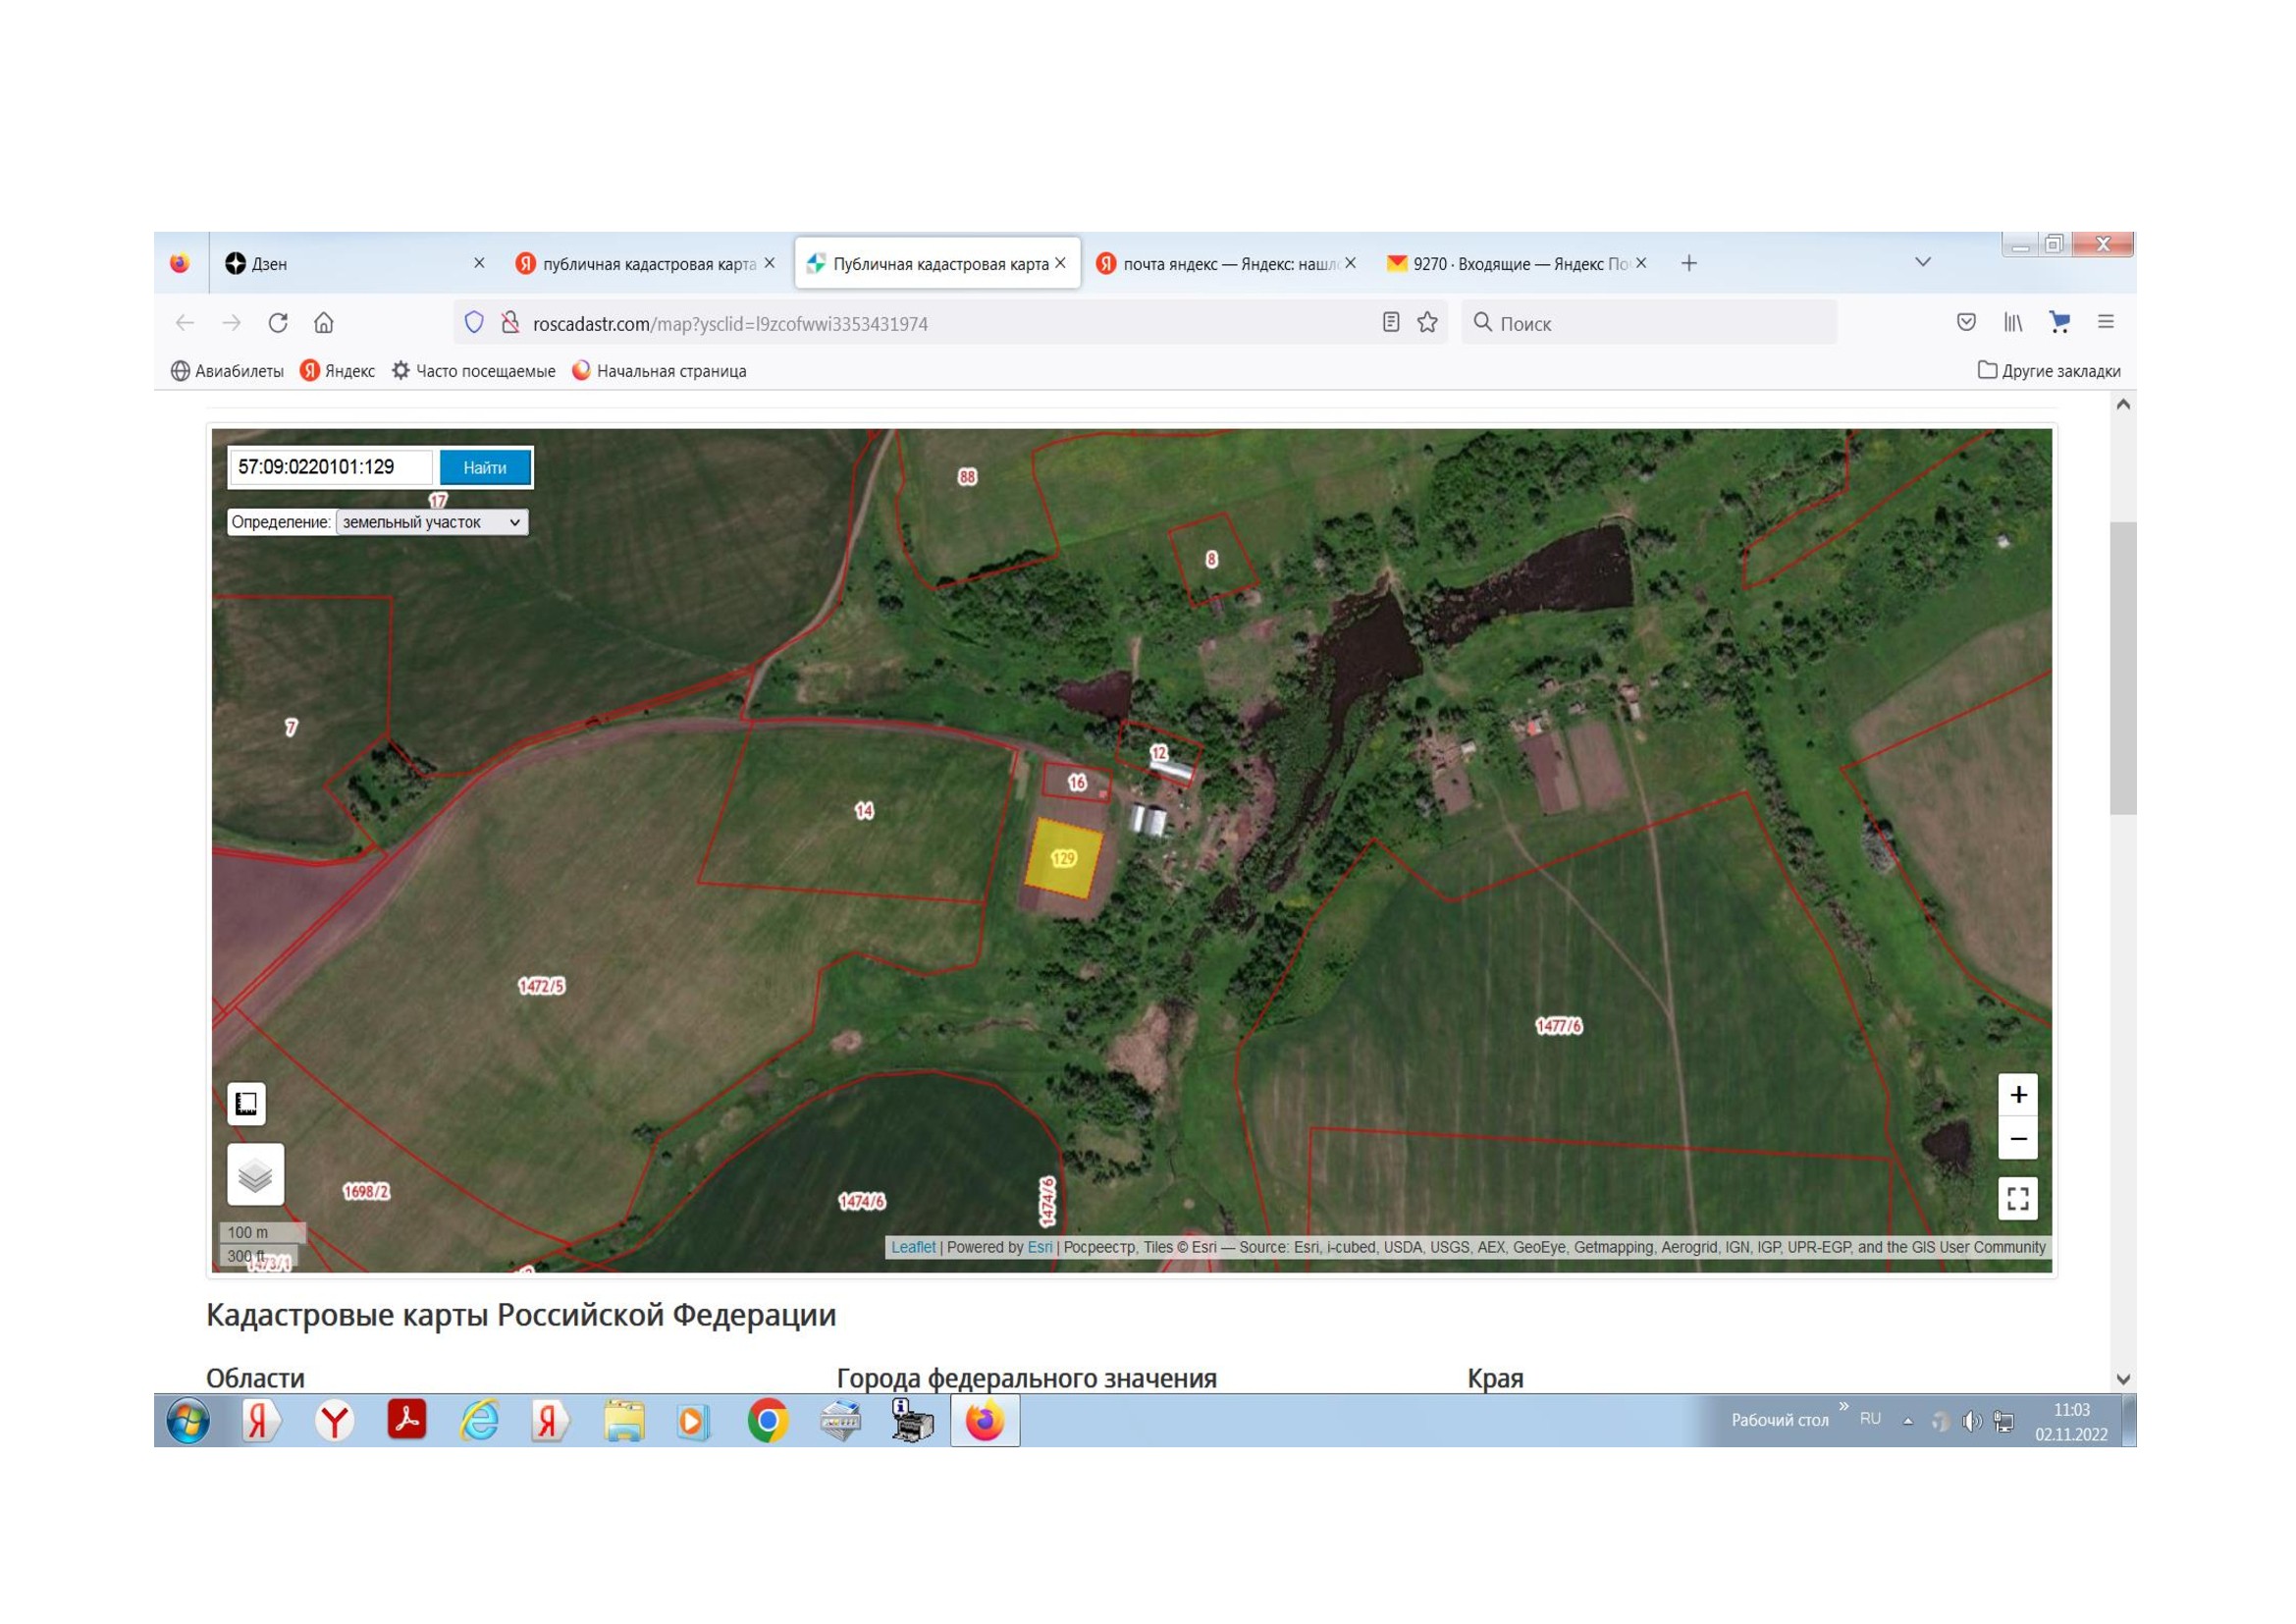Click the cadastral number input field
Viewport: 2296px width, 1624px height.
point(331,467)
